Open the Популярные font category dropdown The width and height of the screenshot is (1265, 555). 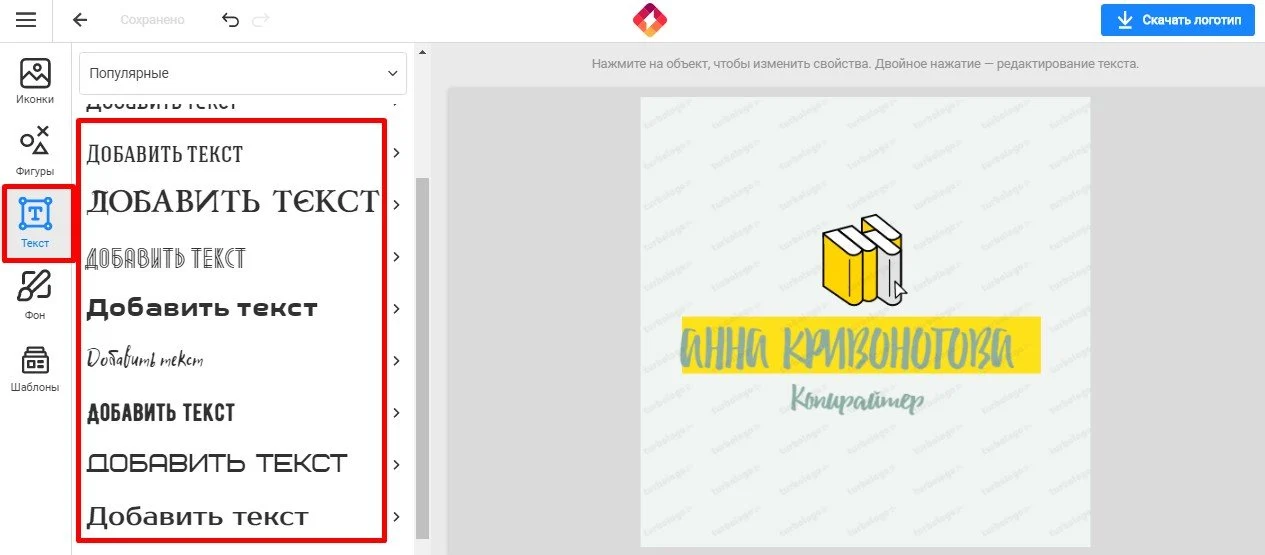pyautogui.click(x=243, y=73)
